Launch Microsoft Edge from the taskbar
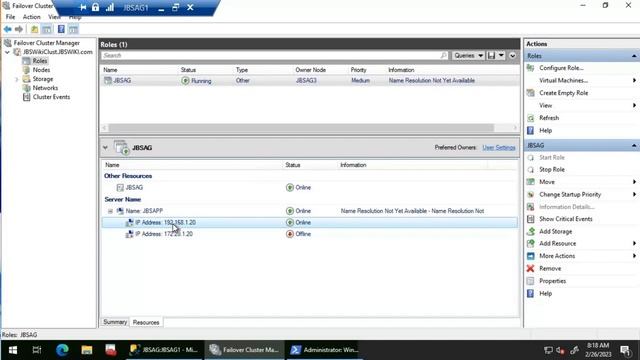The image size is (640, 360). (62, 350)
